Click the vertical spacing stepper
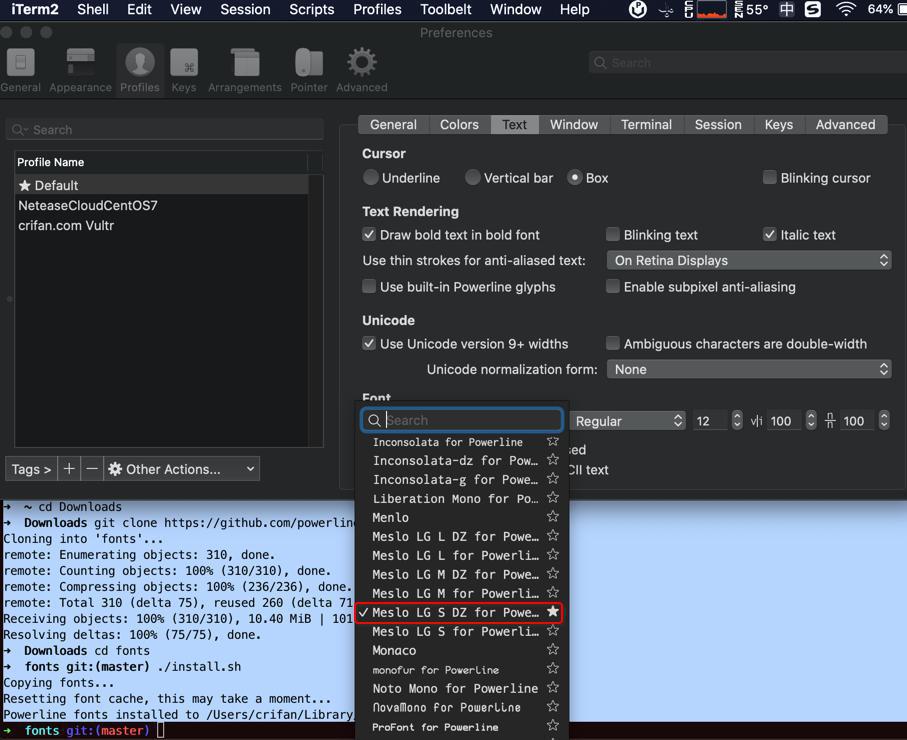The width and height of the screenshot is (907, 740). 884,420
